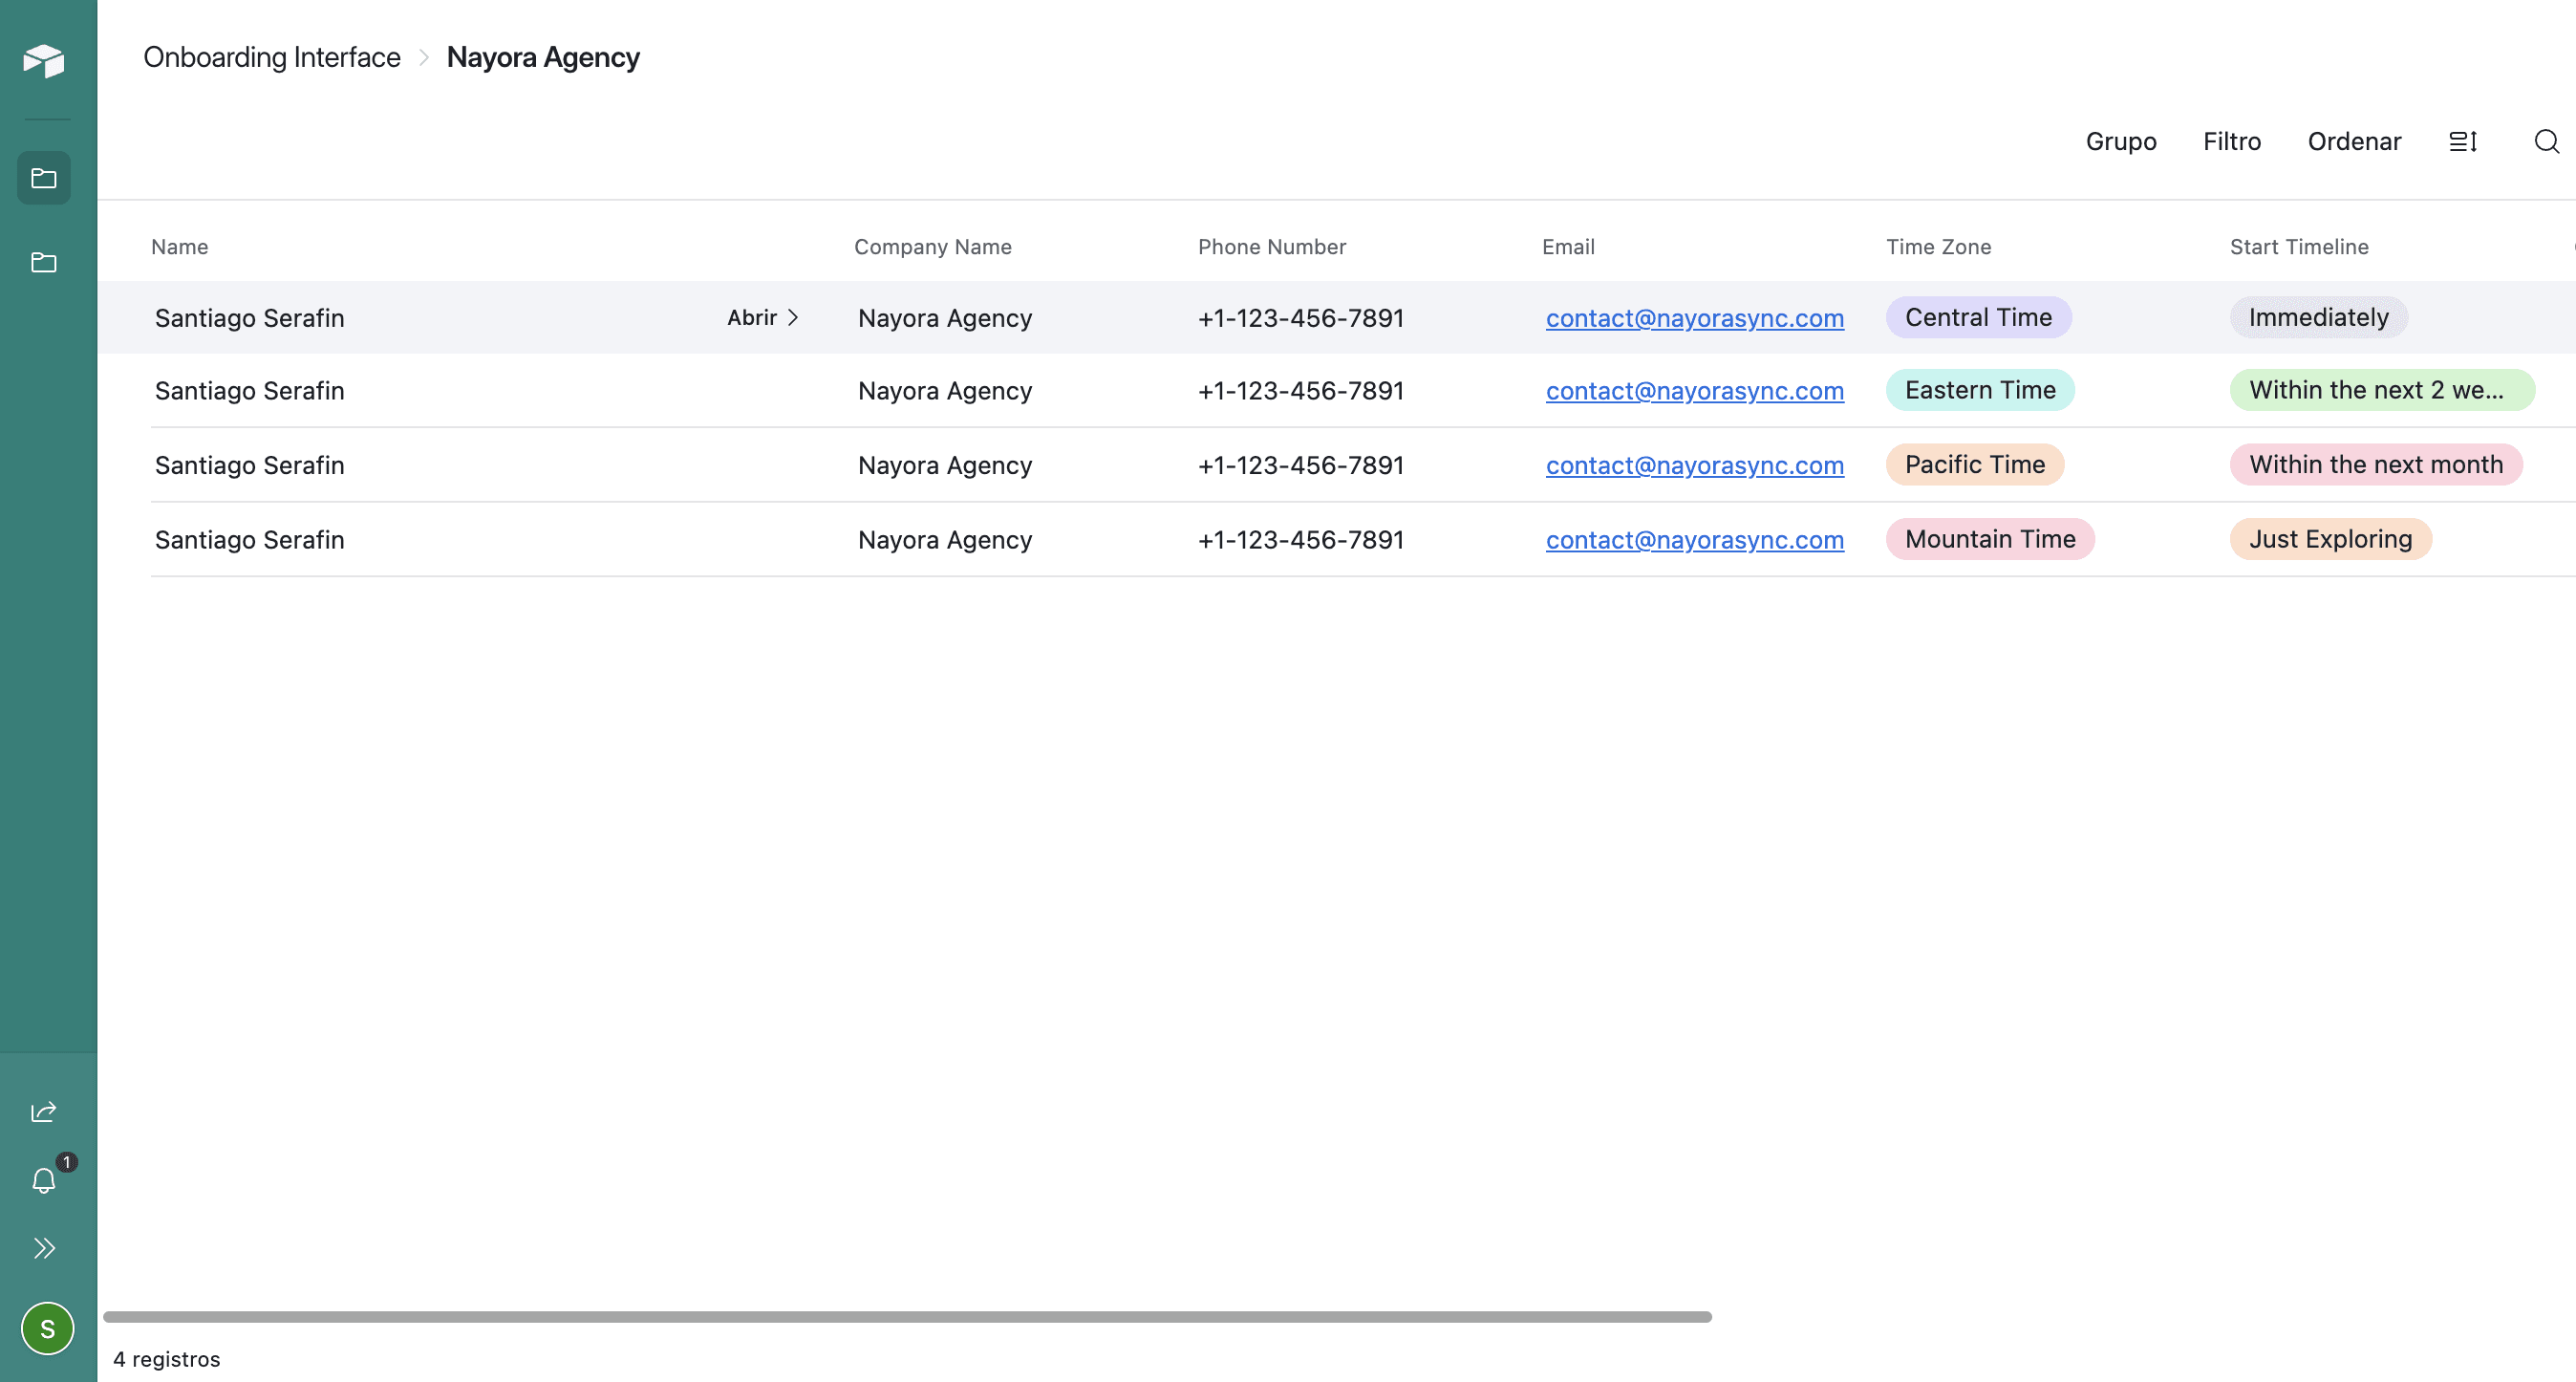Open the account menu via the S avatar
The width and height of the screenshot is (2576, 1382).
[47, 1328]
